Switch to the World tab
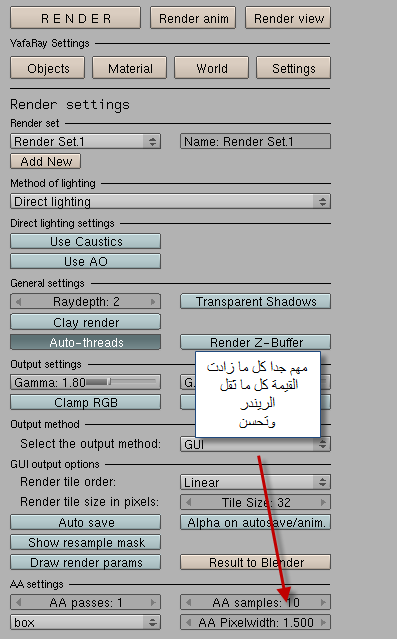The width and height of the screenshot is (397, 639). (212, 68)
